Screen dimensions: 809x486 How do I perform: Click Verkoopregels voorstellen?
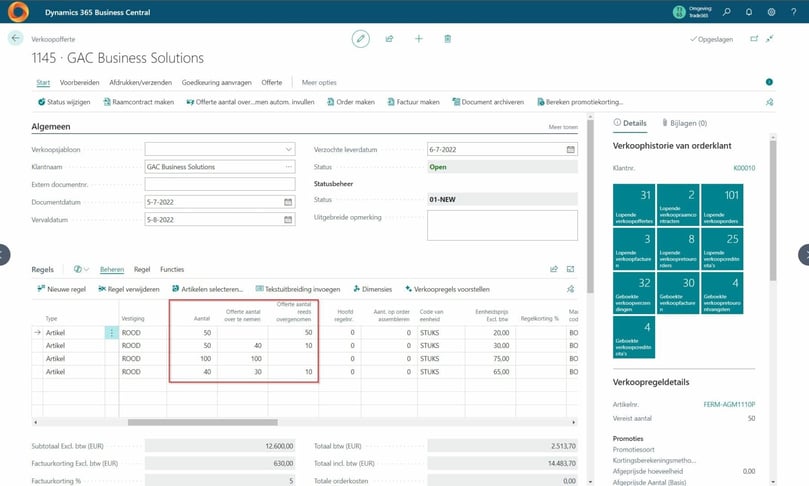447,289
